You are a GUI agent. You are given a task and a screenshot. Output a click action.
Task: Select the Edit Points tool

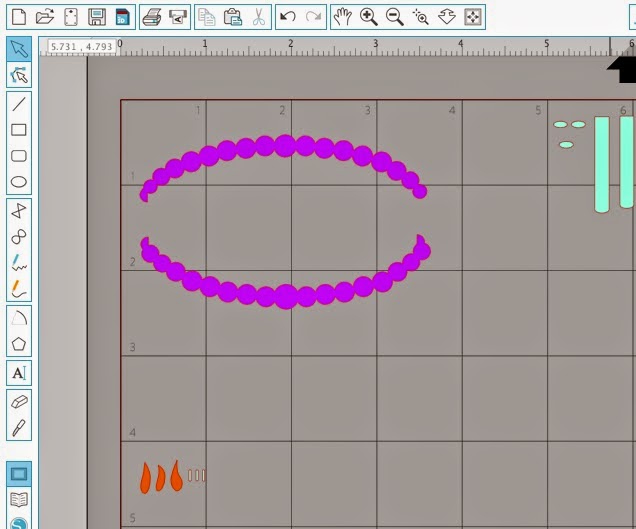pyautogui.click(x=19, y=75)
